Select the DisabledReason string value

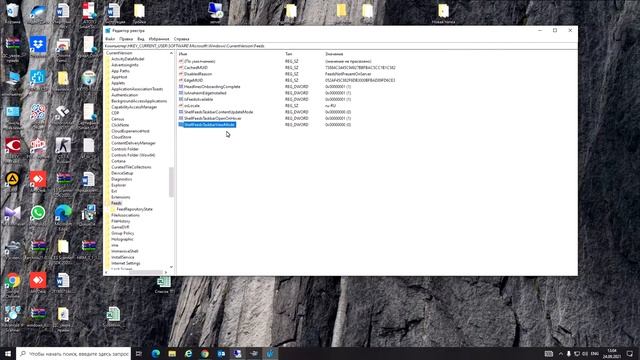coord(198,74)
